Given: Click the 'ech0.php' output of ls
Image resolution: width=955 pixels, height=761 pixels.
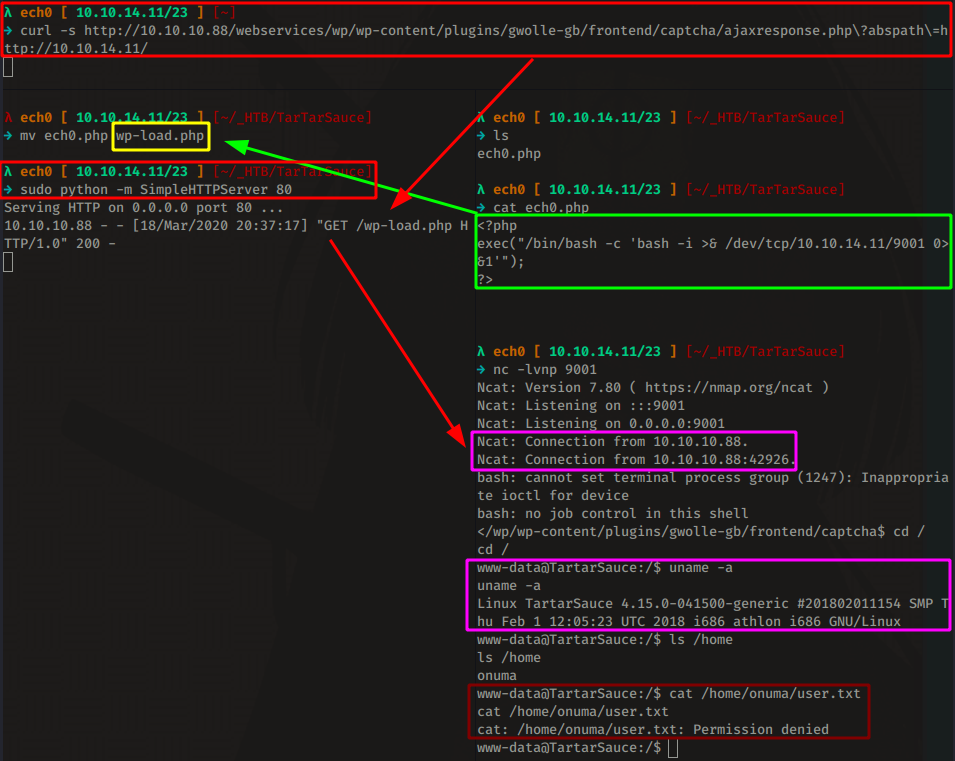Looking at the screenshot, I should pos(509,154).
